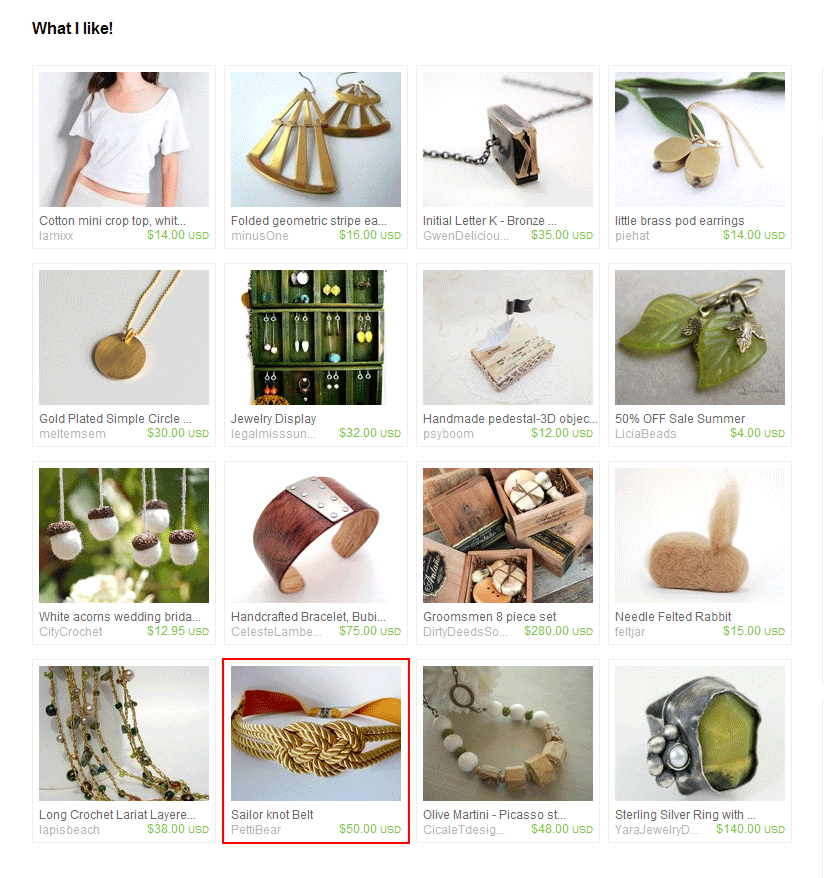Open the LiciaBeads seller link

point(645,434)
